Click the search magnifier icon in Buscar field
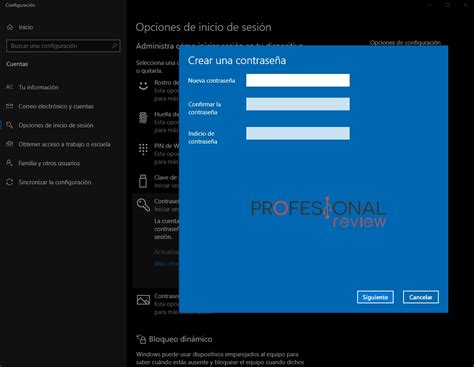 pyautogui.click(x=115, y=46)
